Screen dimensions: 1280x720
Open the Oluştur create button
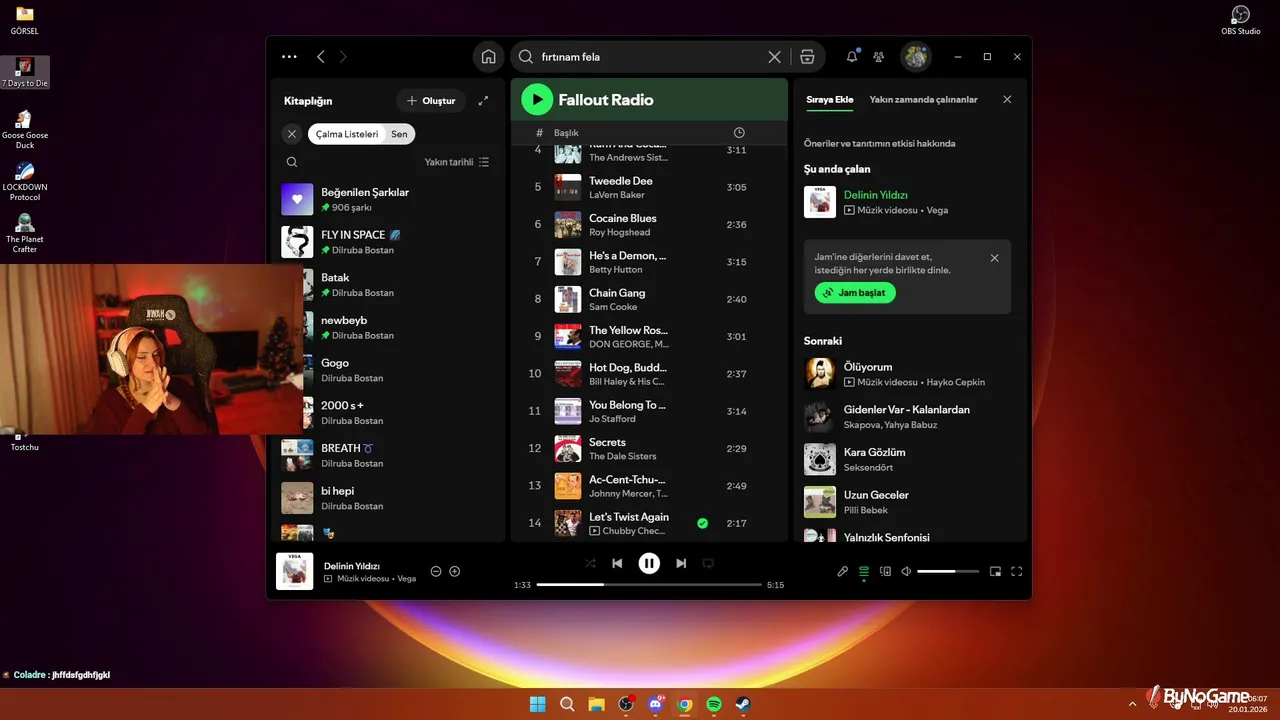coord(431,101)
